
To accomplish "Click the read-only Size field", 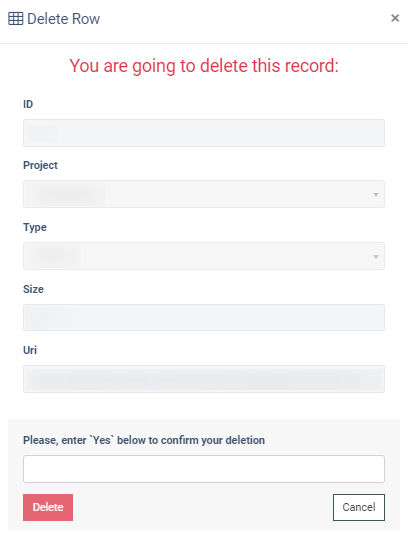I will [x=204, y=317].
